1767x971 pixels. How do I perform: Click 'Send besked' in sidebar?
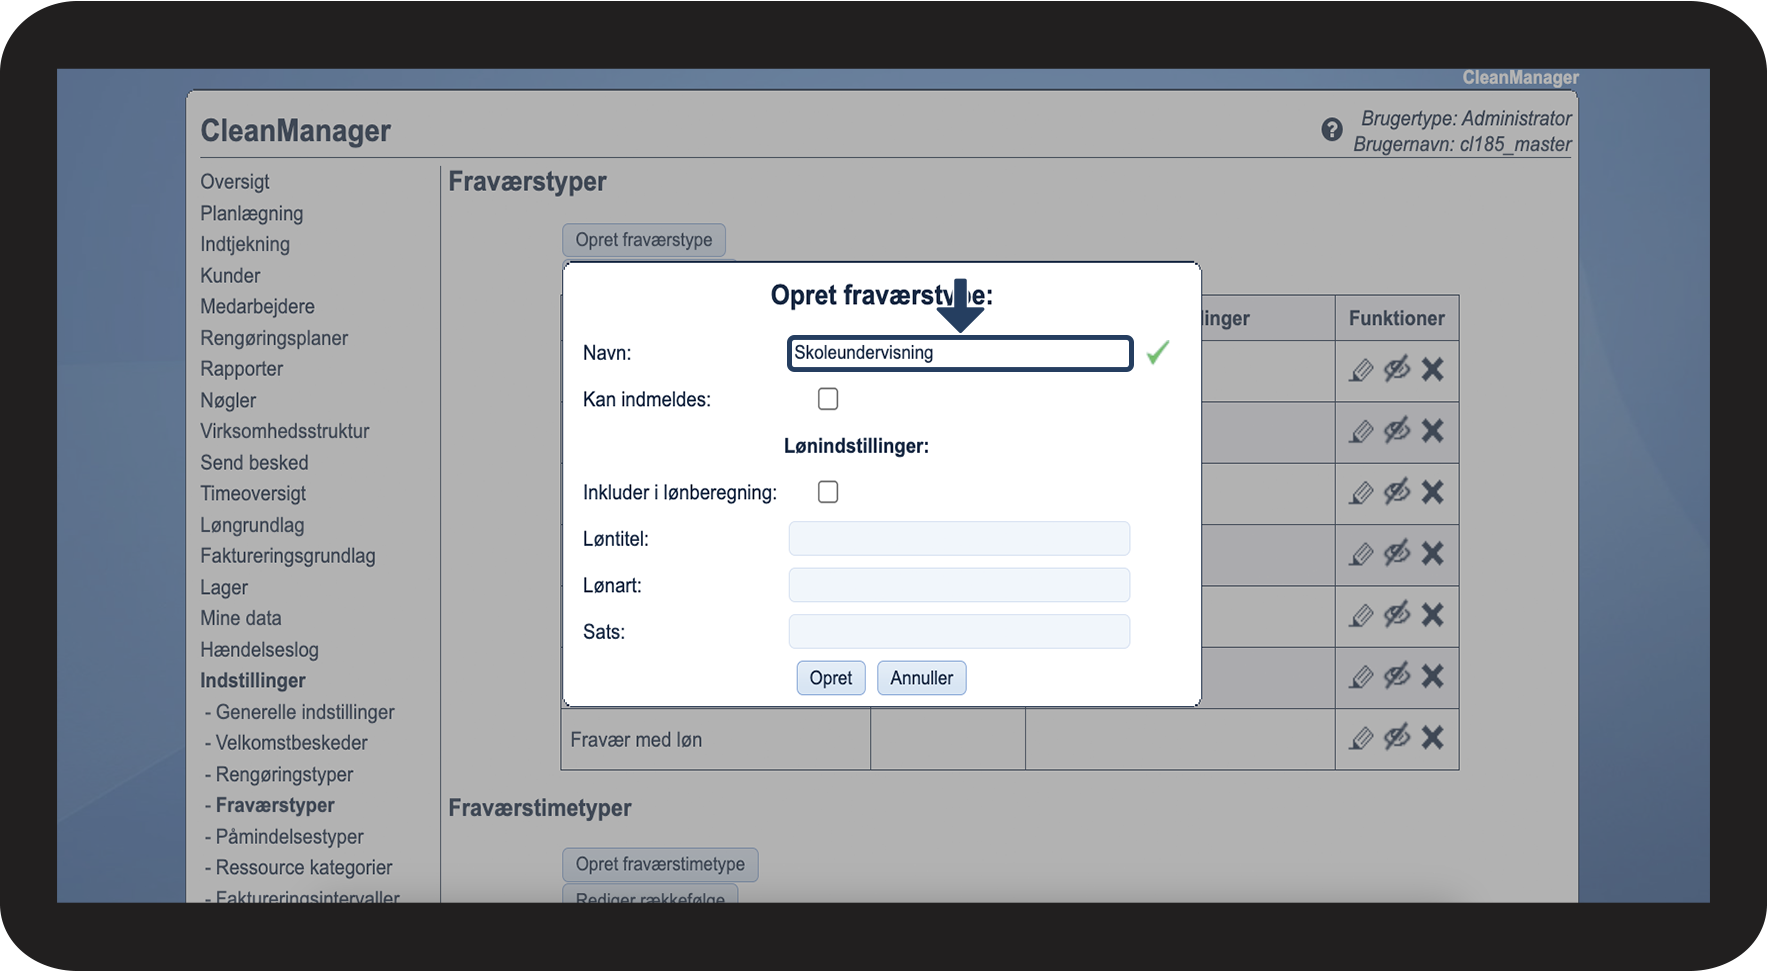[254, 462]
